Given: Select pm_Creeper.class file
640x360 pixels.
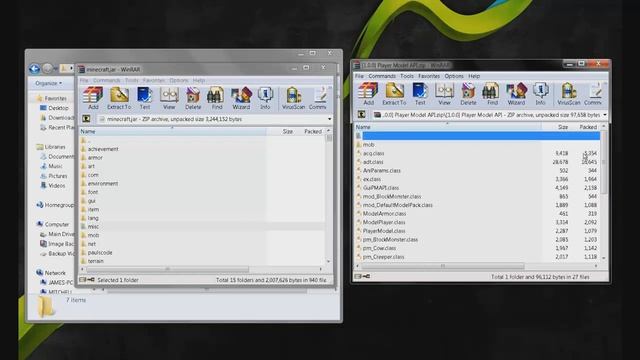Looking at the screenshot, I should [383, 257].
